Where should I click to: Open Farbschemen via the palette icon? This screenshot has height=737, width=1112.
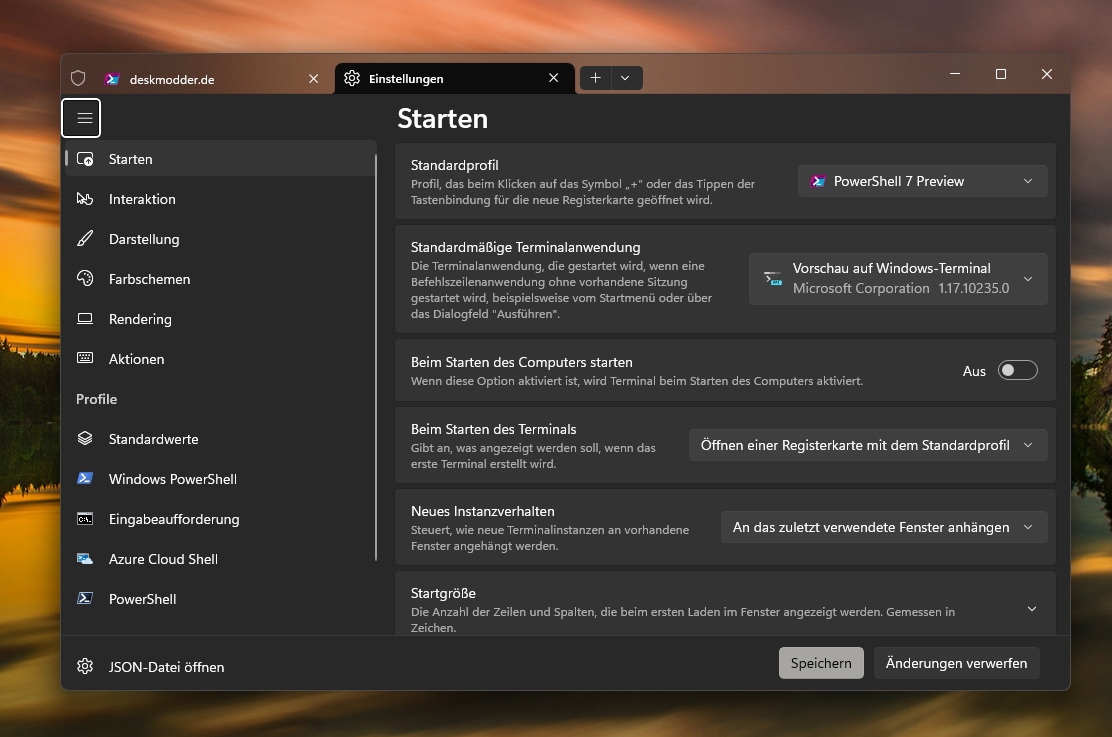[x=85, y=279]
